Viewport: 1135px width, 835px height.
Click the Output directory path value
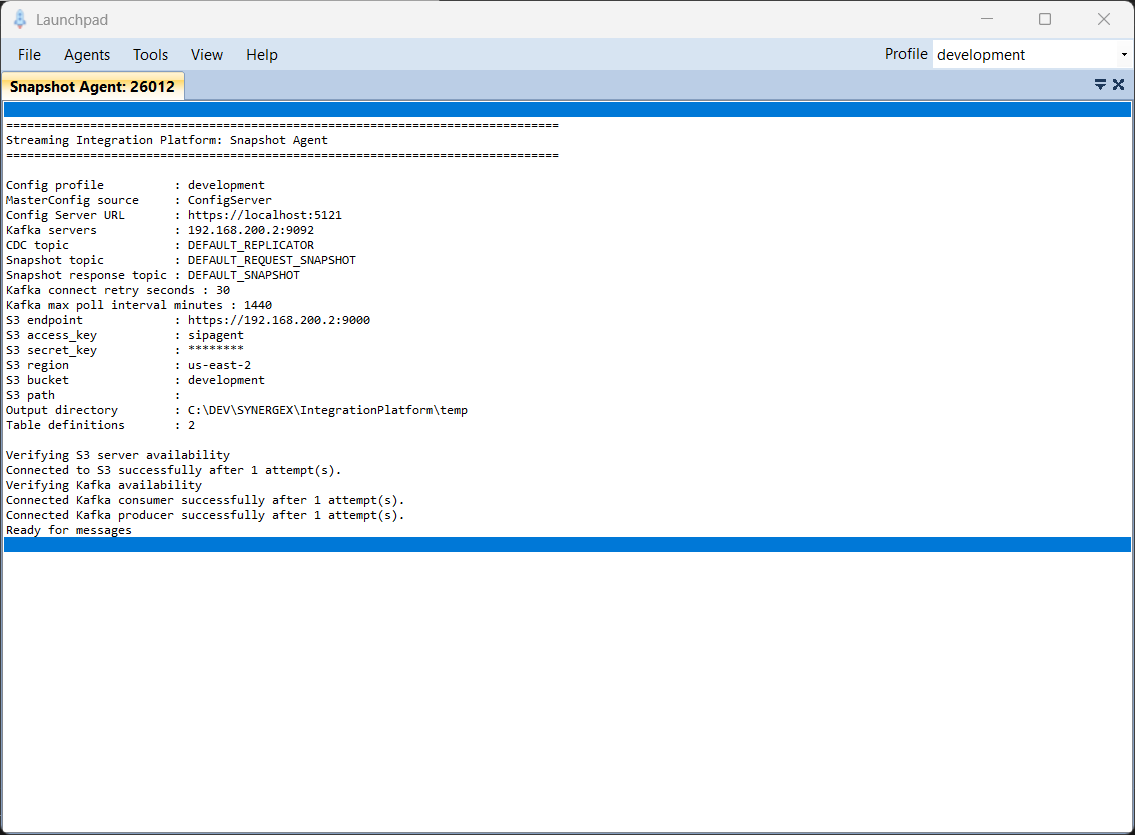328,410
